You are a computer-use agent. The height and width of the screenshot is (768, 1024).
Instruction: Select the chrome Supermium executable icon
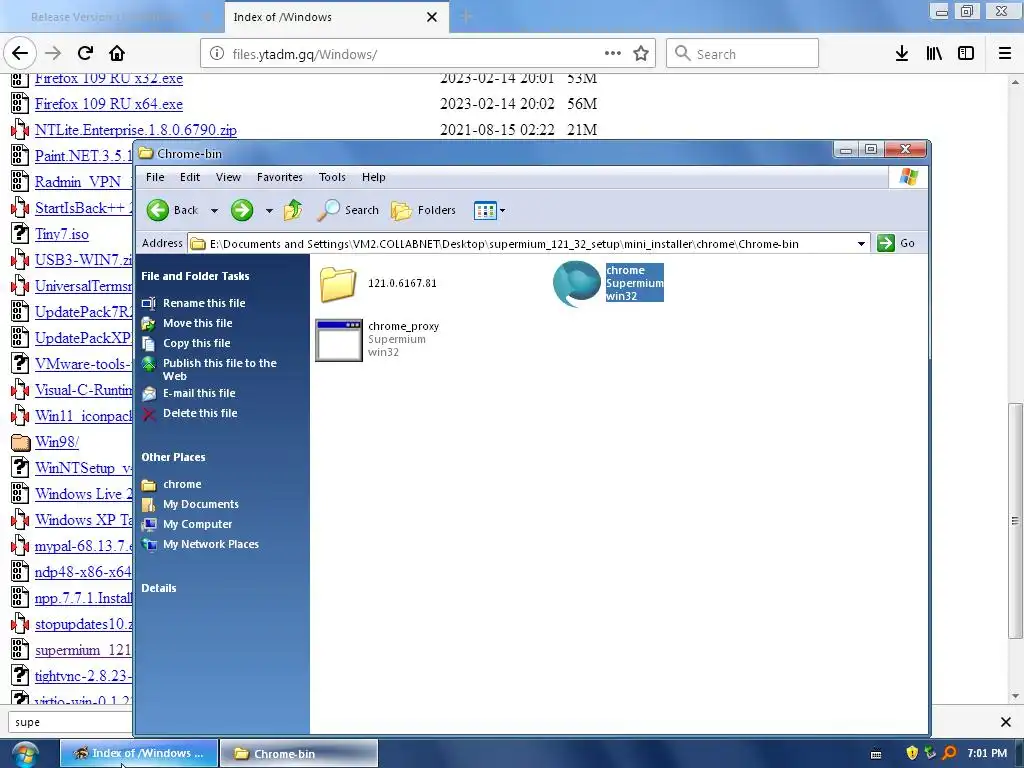(577, 283)
